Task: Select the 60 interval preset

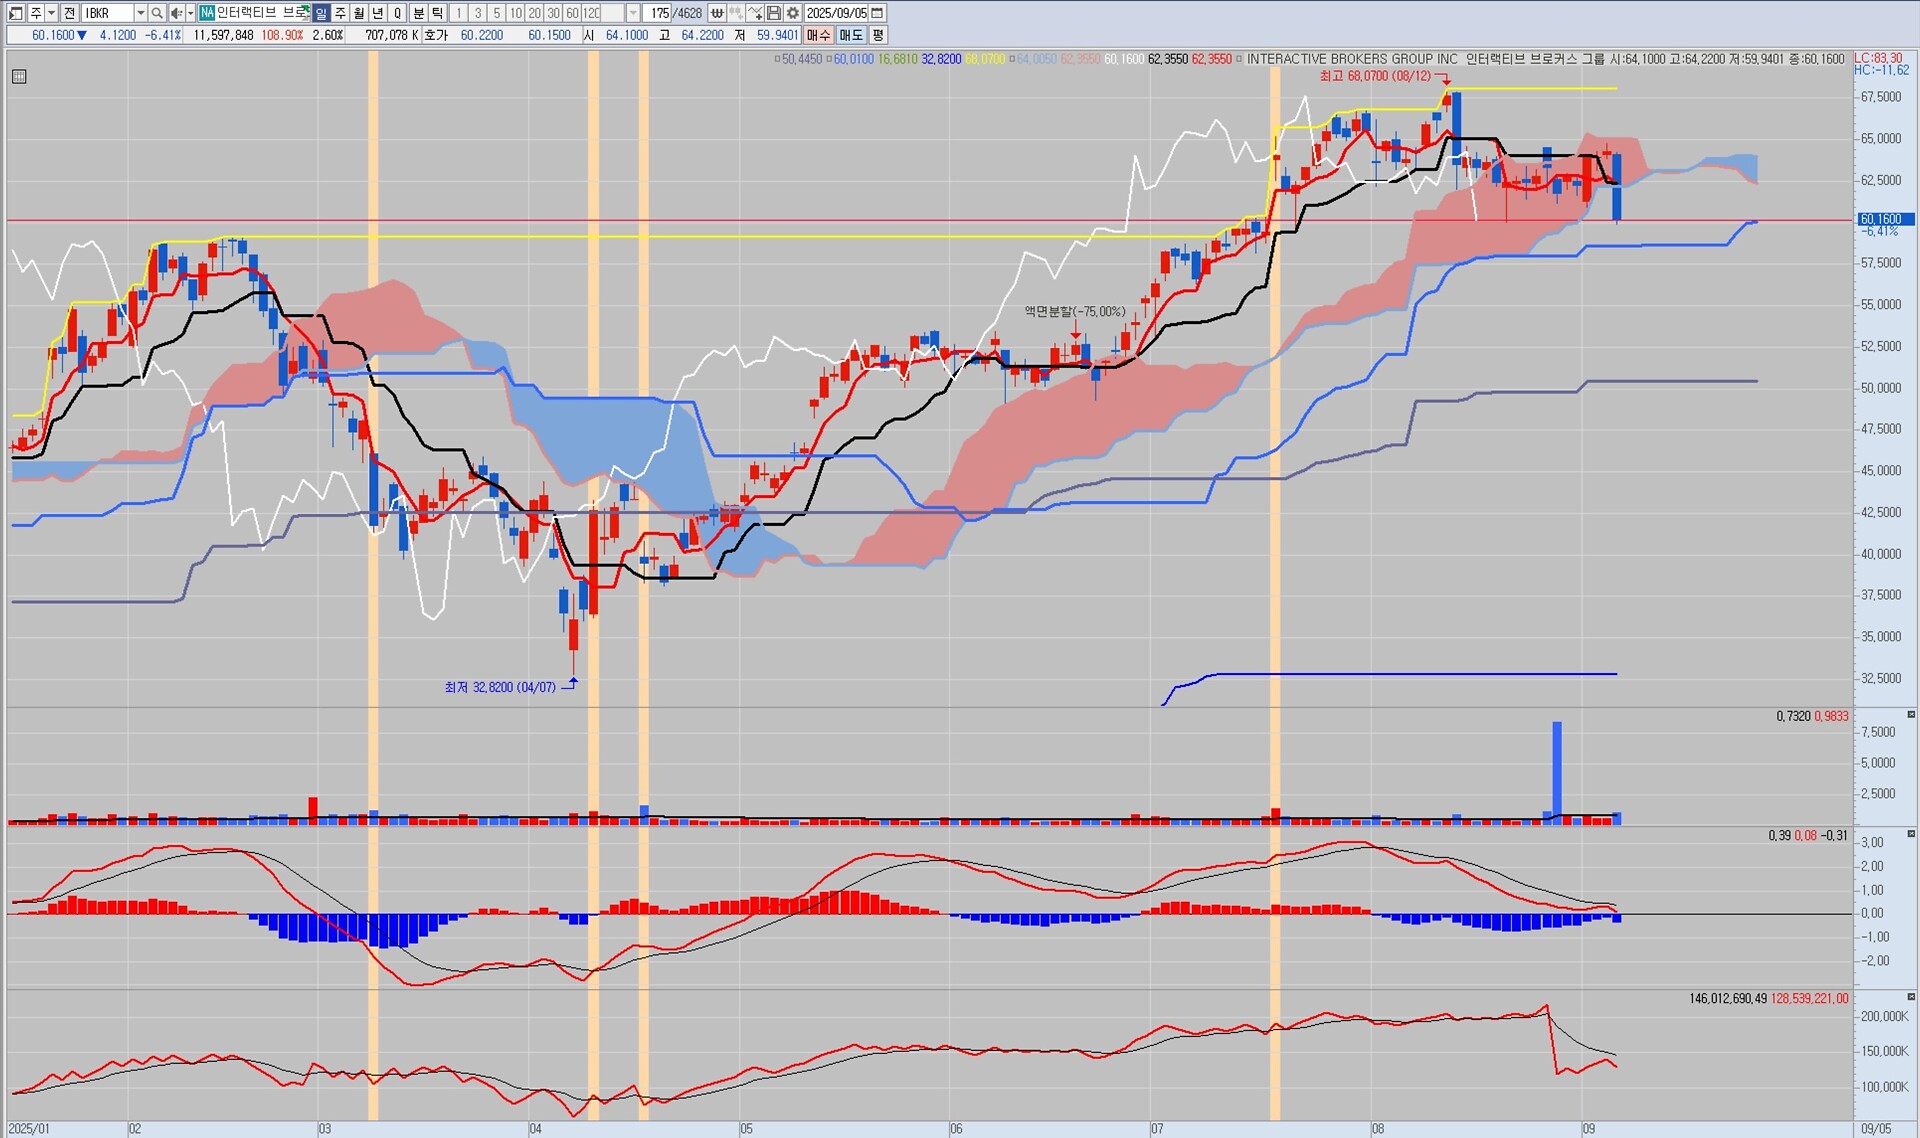Action: [572, 13]
